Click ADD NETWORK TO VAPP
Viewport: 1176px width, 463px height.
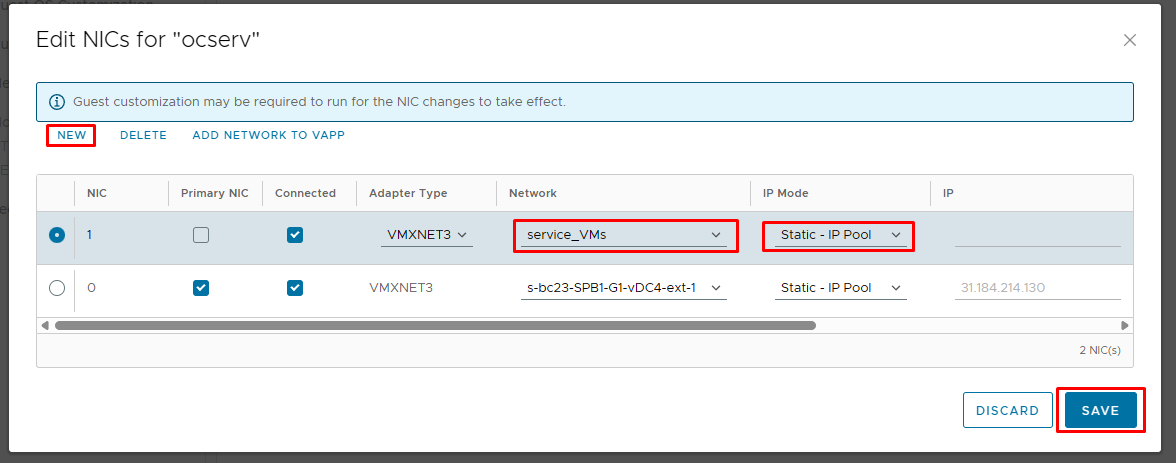[x=268, y=135]
